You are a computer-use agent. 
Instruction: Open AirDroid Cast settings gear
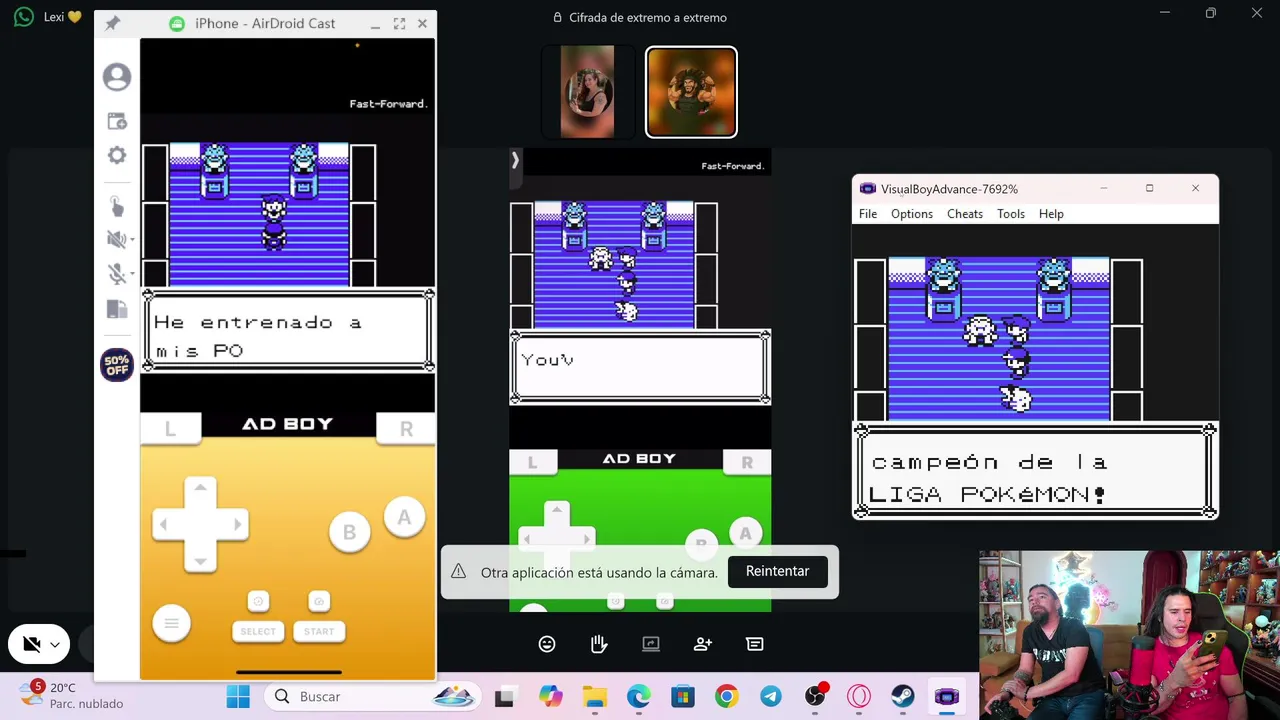(x=117, y=155)
